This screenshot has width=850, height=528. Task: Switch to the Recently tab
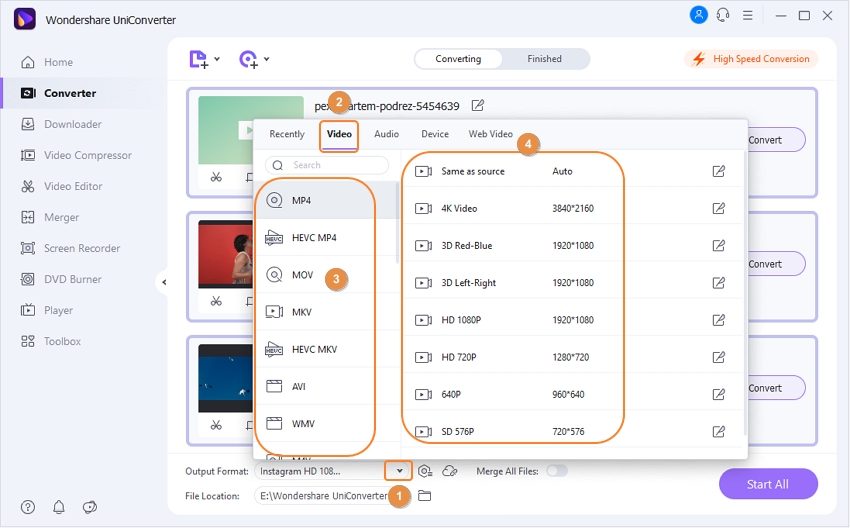point(287,134)
